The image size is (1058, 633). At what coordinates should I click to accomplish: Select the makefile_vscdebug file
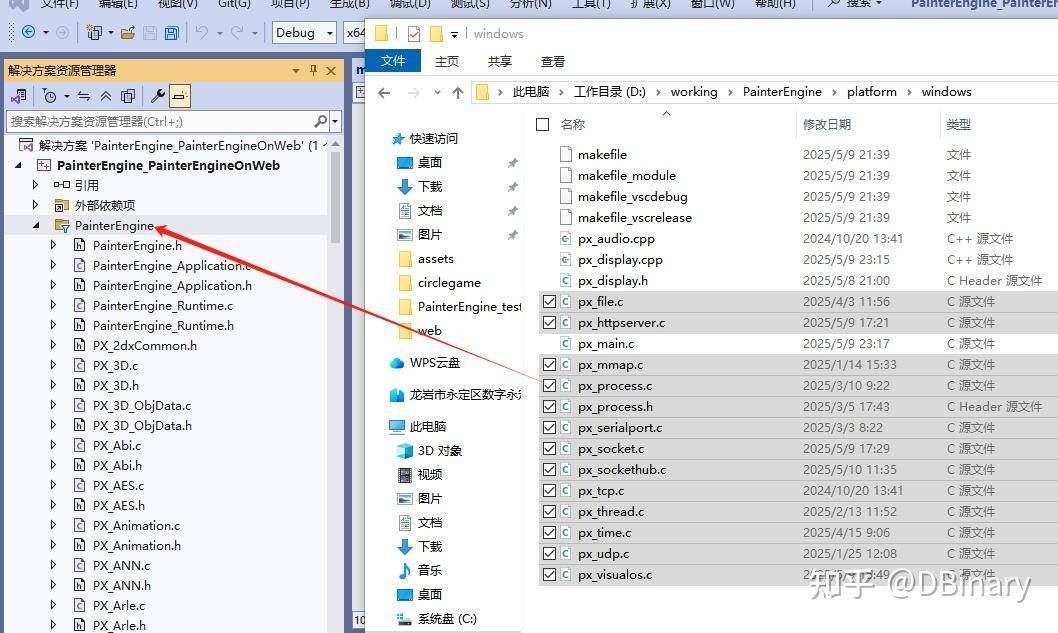tap(632, 197)
